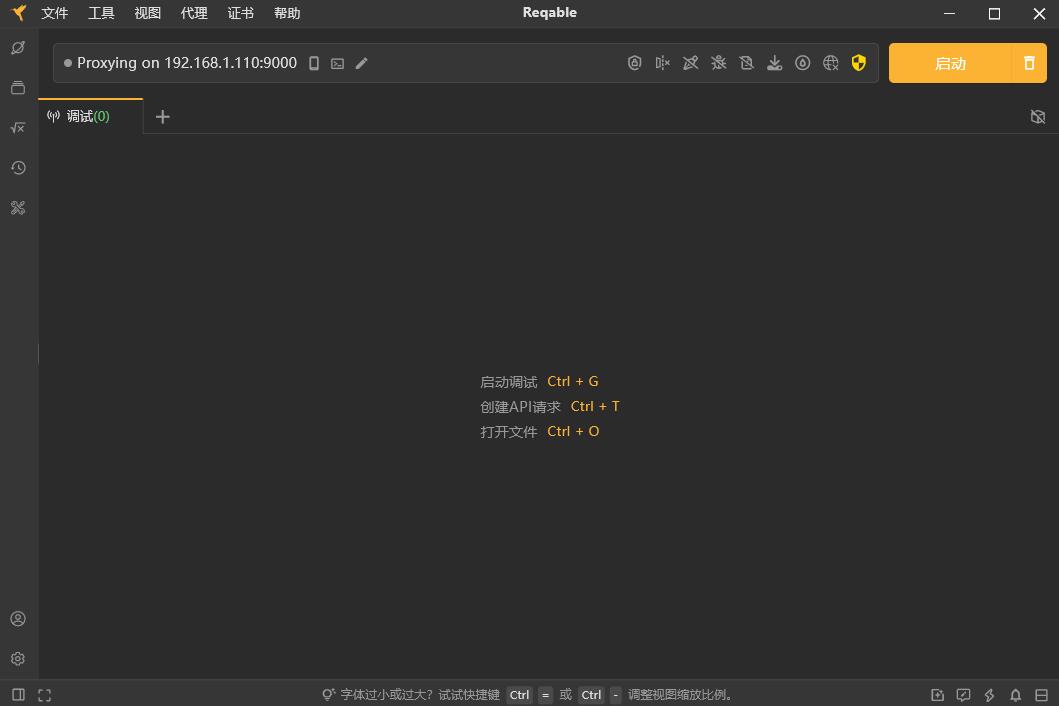Viewport: 1059px width, 706px height.
Task: Open the API collection box icon in sidebar
Action: click(18, 87)
